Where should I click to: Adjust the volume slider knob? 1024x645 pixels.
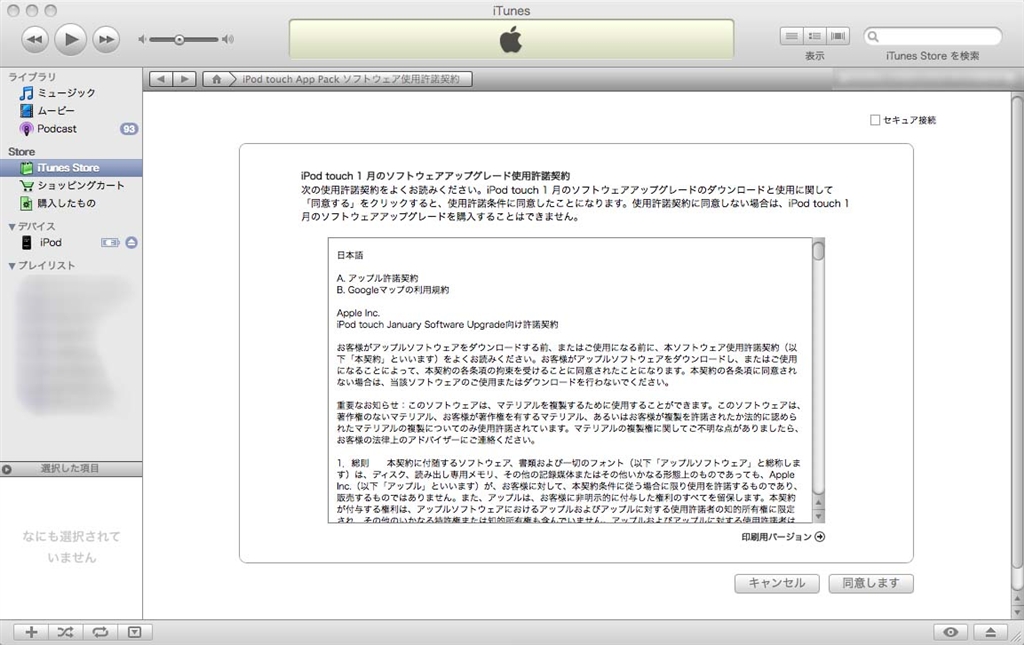179,40
